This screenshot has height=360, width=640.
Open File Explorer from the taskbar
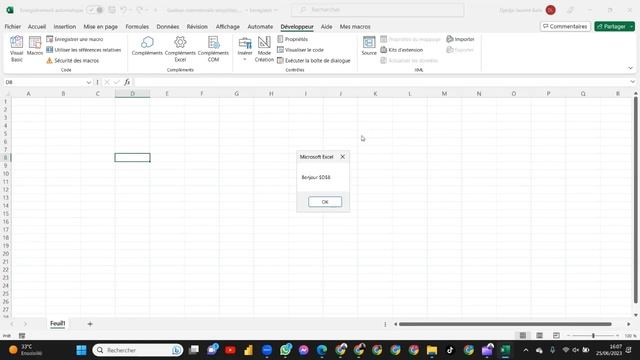(432, 350)
